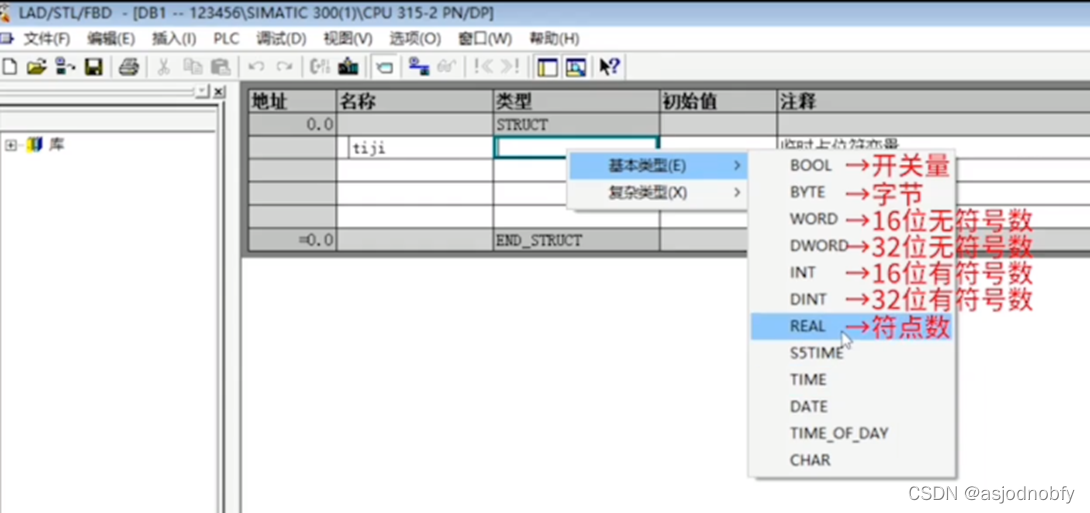Click the STRUCT type cell
The height and width of the screenshot is (513, 1090).
coord(576,125)
